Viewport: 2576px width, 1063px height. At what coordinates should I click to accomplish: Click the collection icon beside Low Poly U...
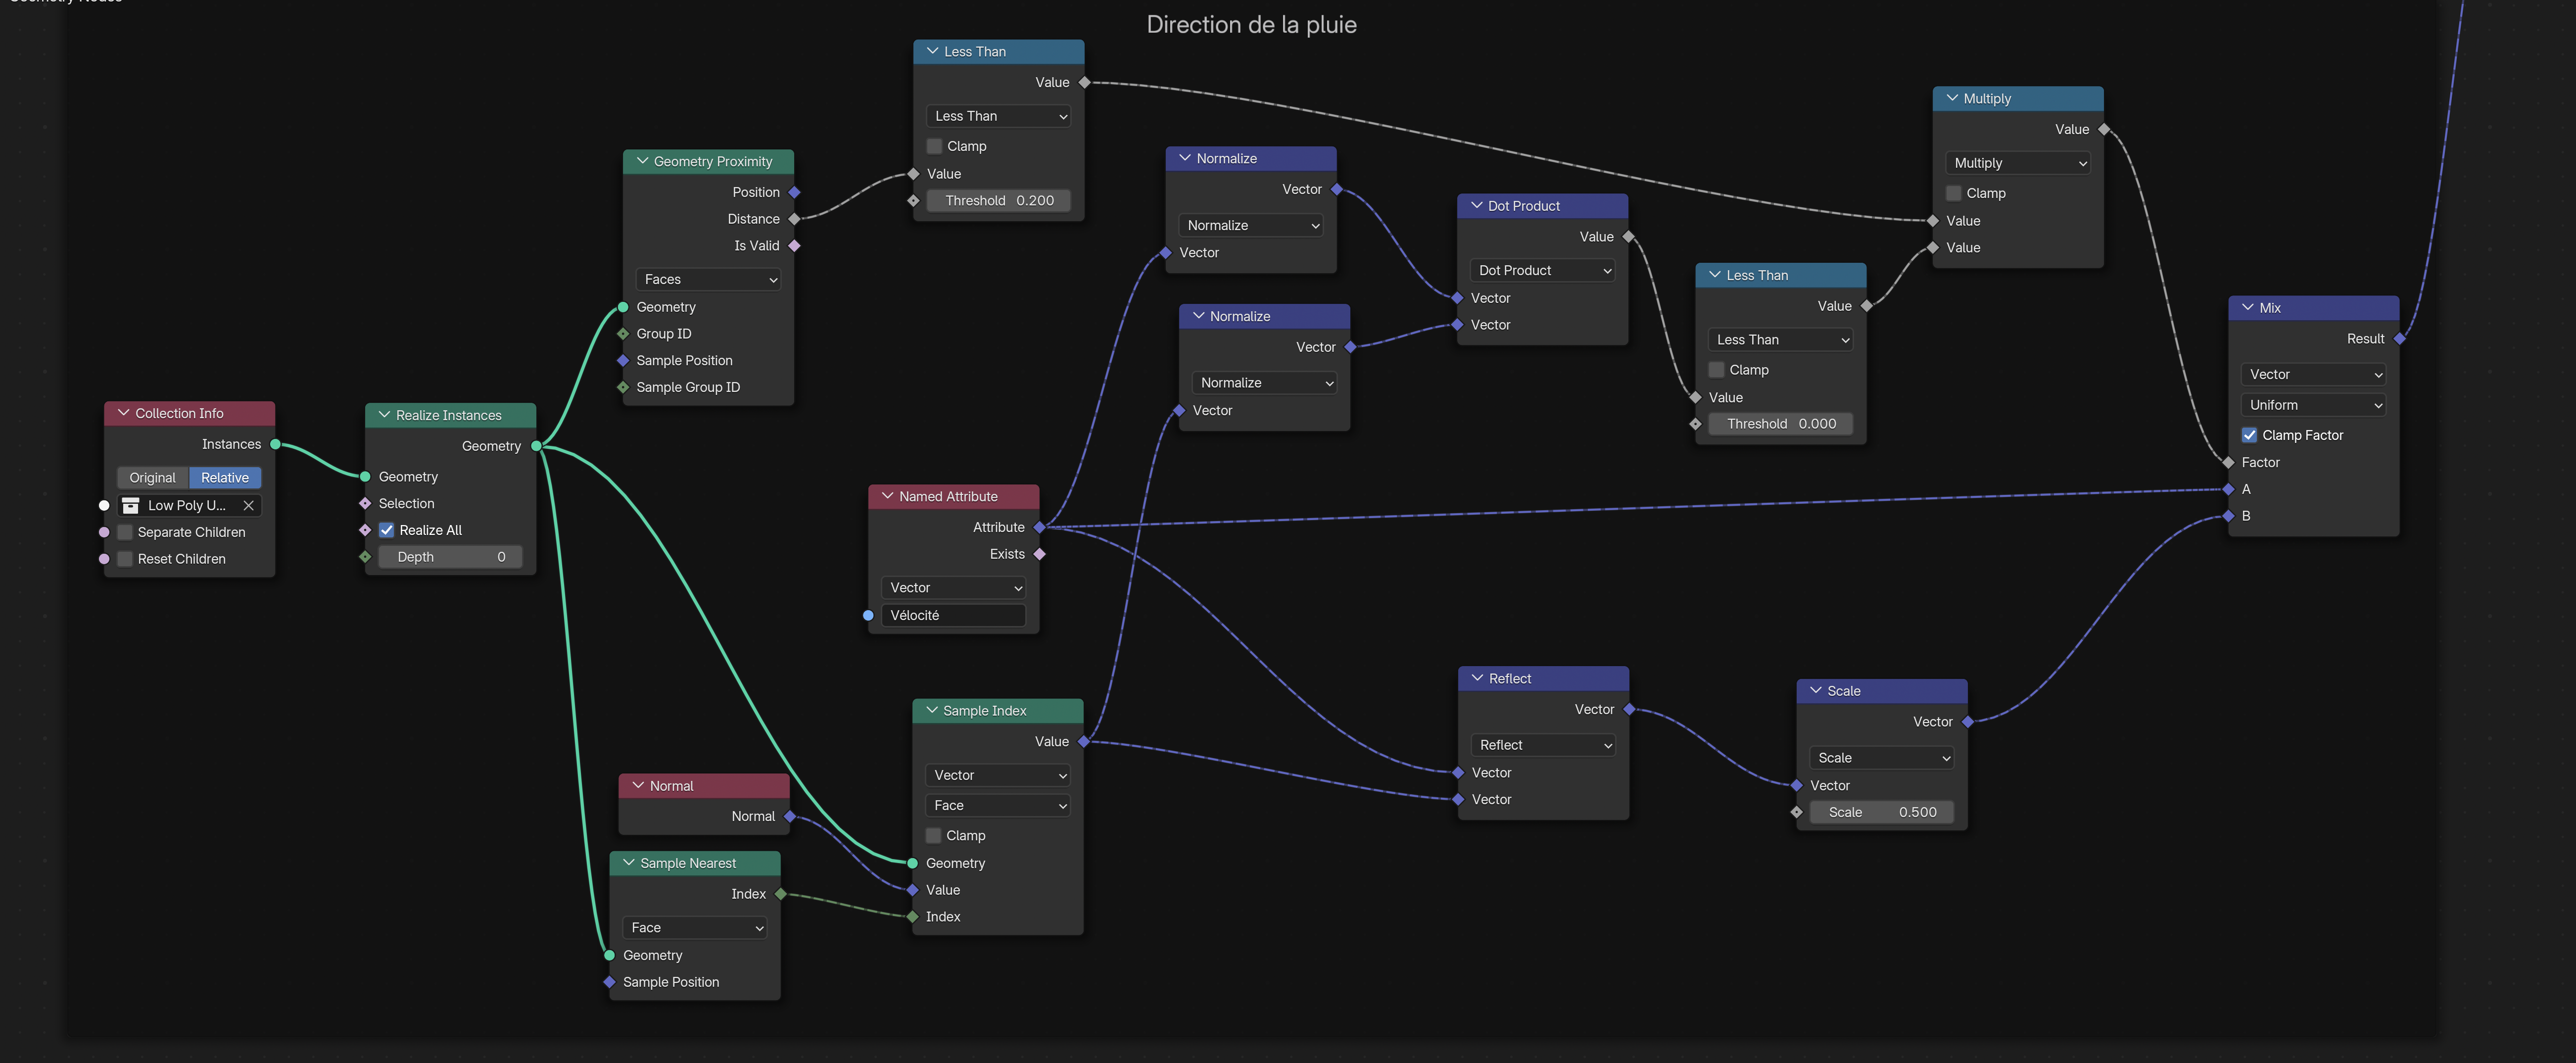point(130,506)
